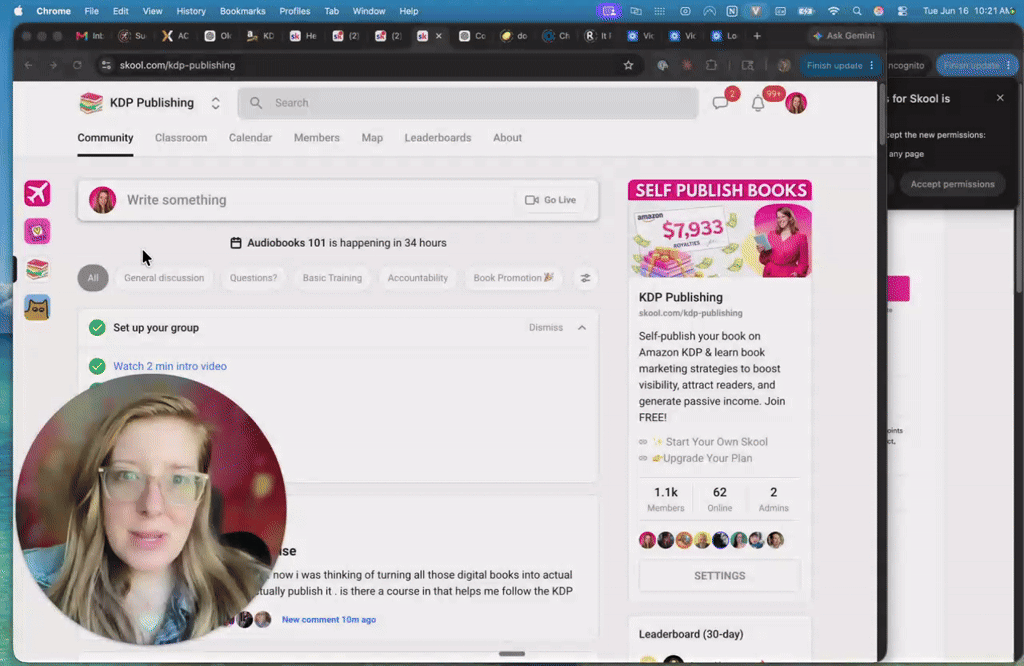Screen dimensions: 1024x666
Task: Open the History menu in menu bar
Action: [191, 11]
